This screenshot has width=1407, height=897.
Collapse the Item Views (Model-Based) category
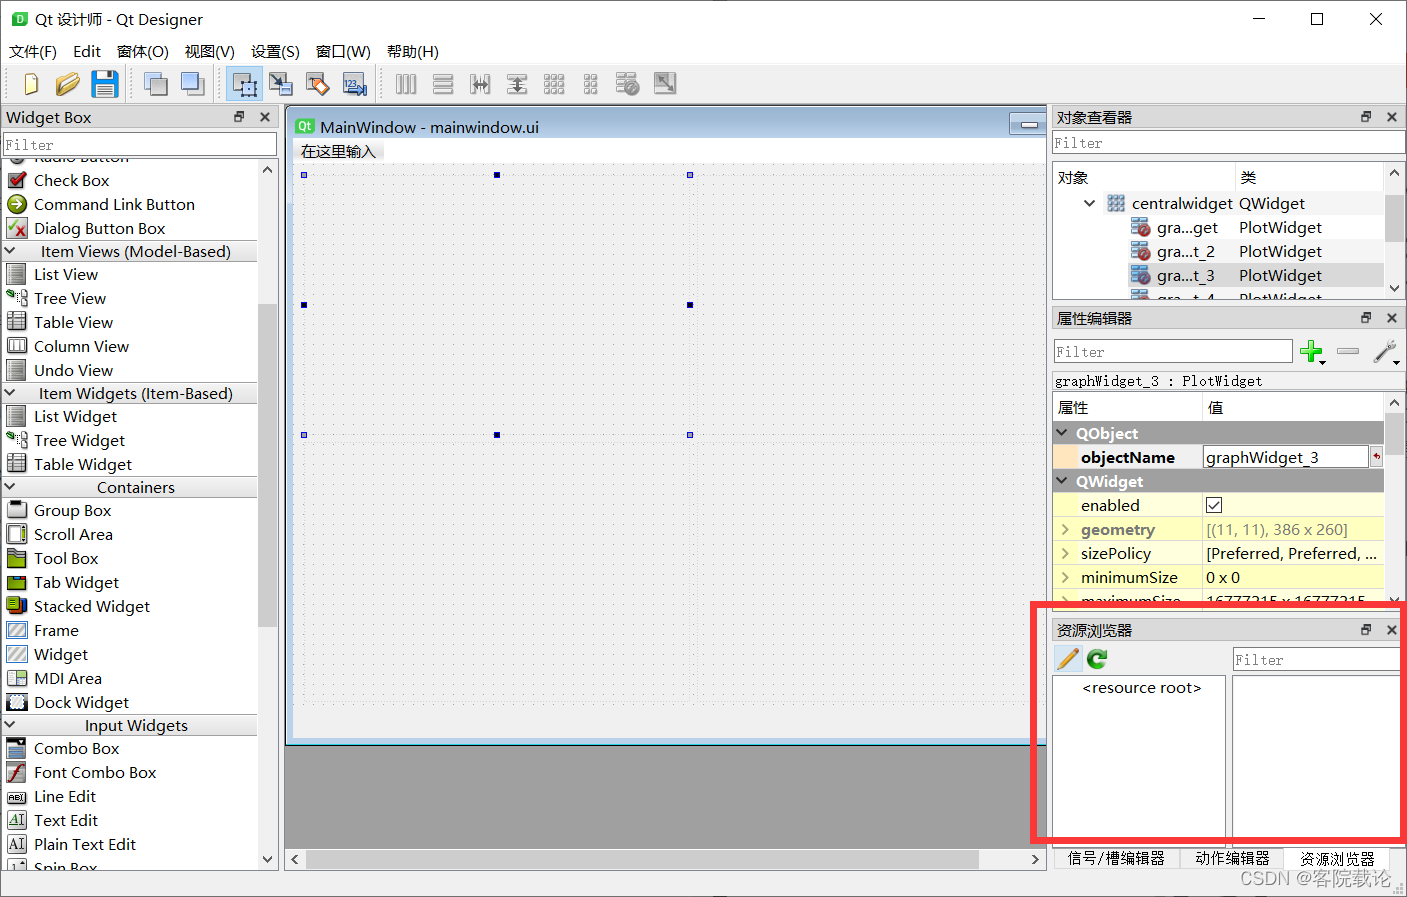pyautogui.click(x=10, y=251)
